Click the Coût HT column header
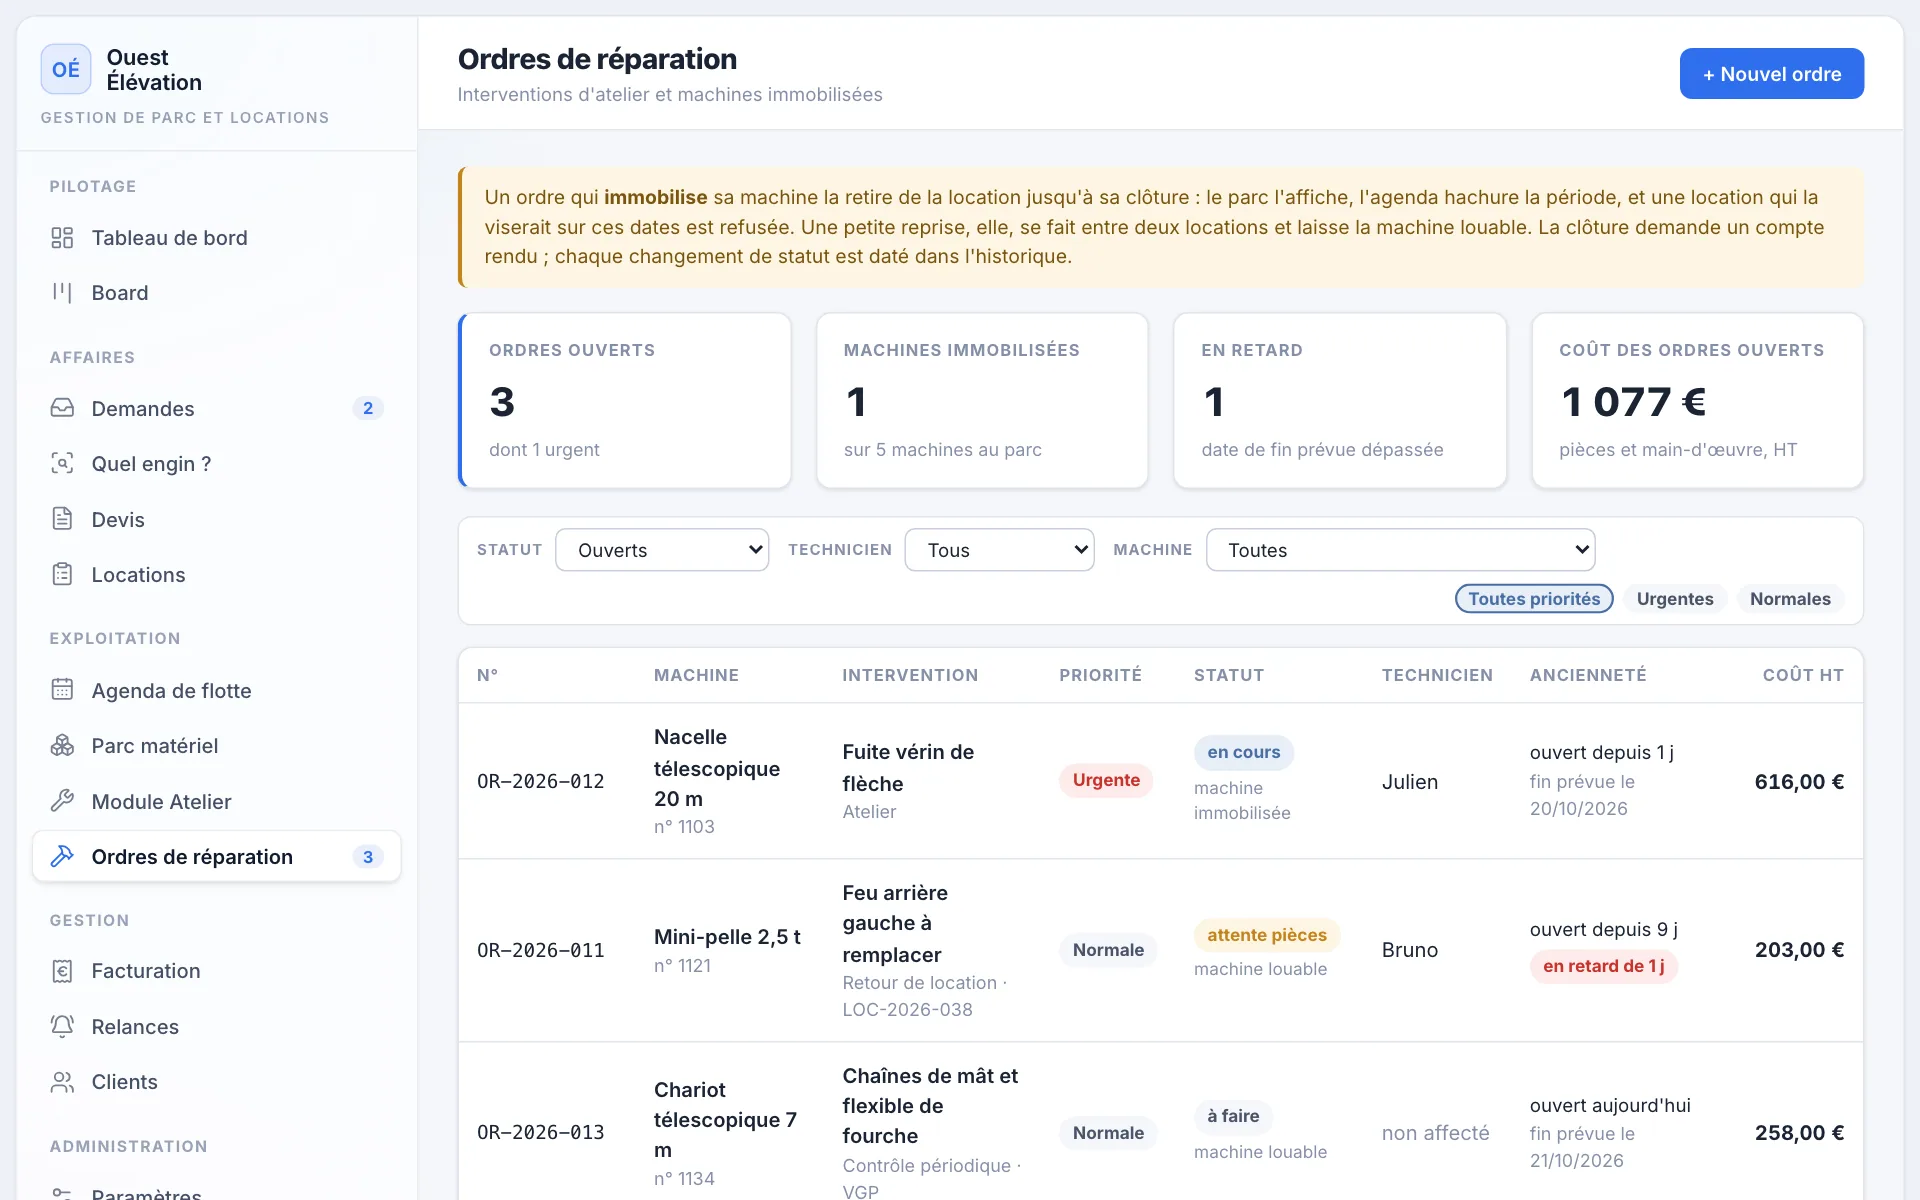1920x1200 pixels. (x=1803, y=675)
